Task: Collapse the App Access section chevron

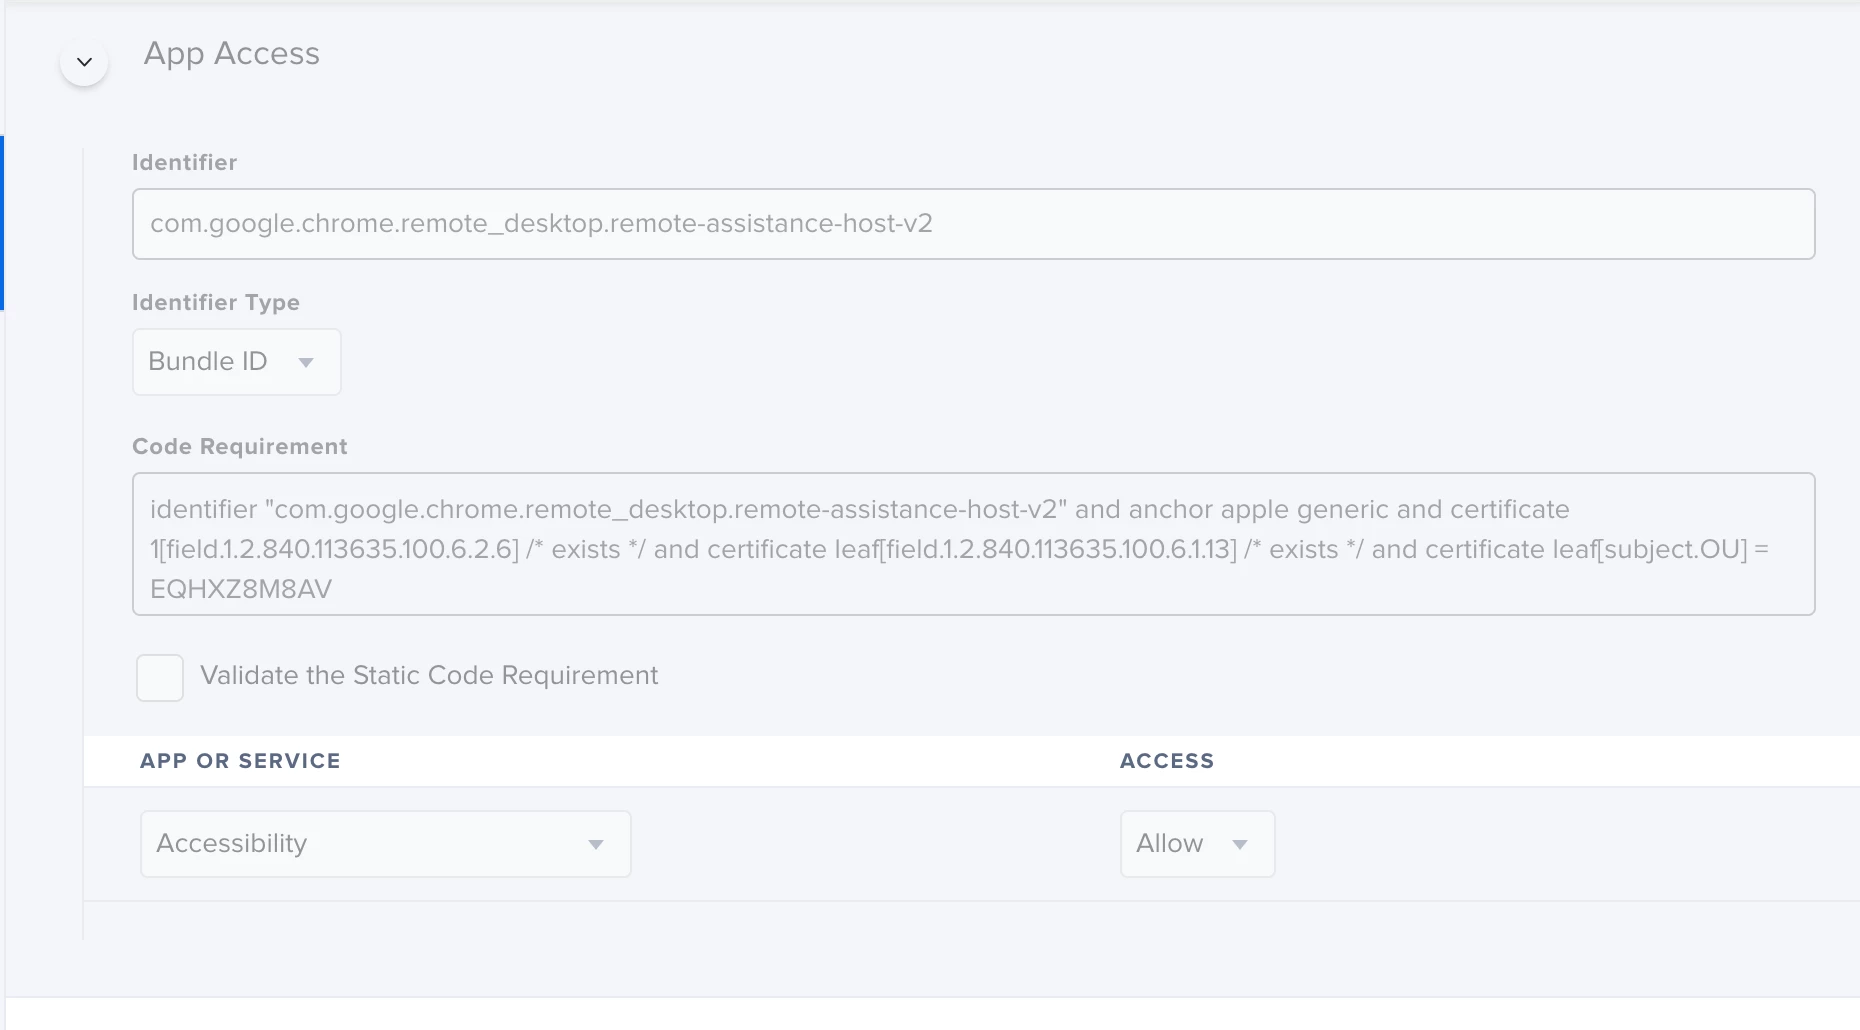Action: click(x=84, y=62)
